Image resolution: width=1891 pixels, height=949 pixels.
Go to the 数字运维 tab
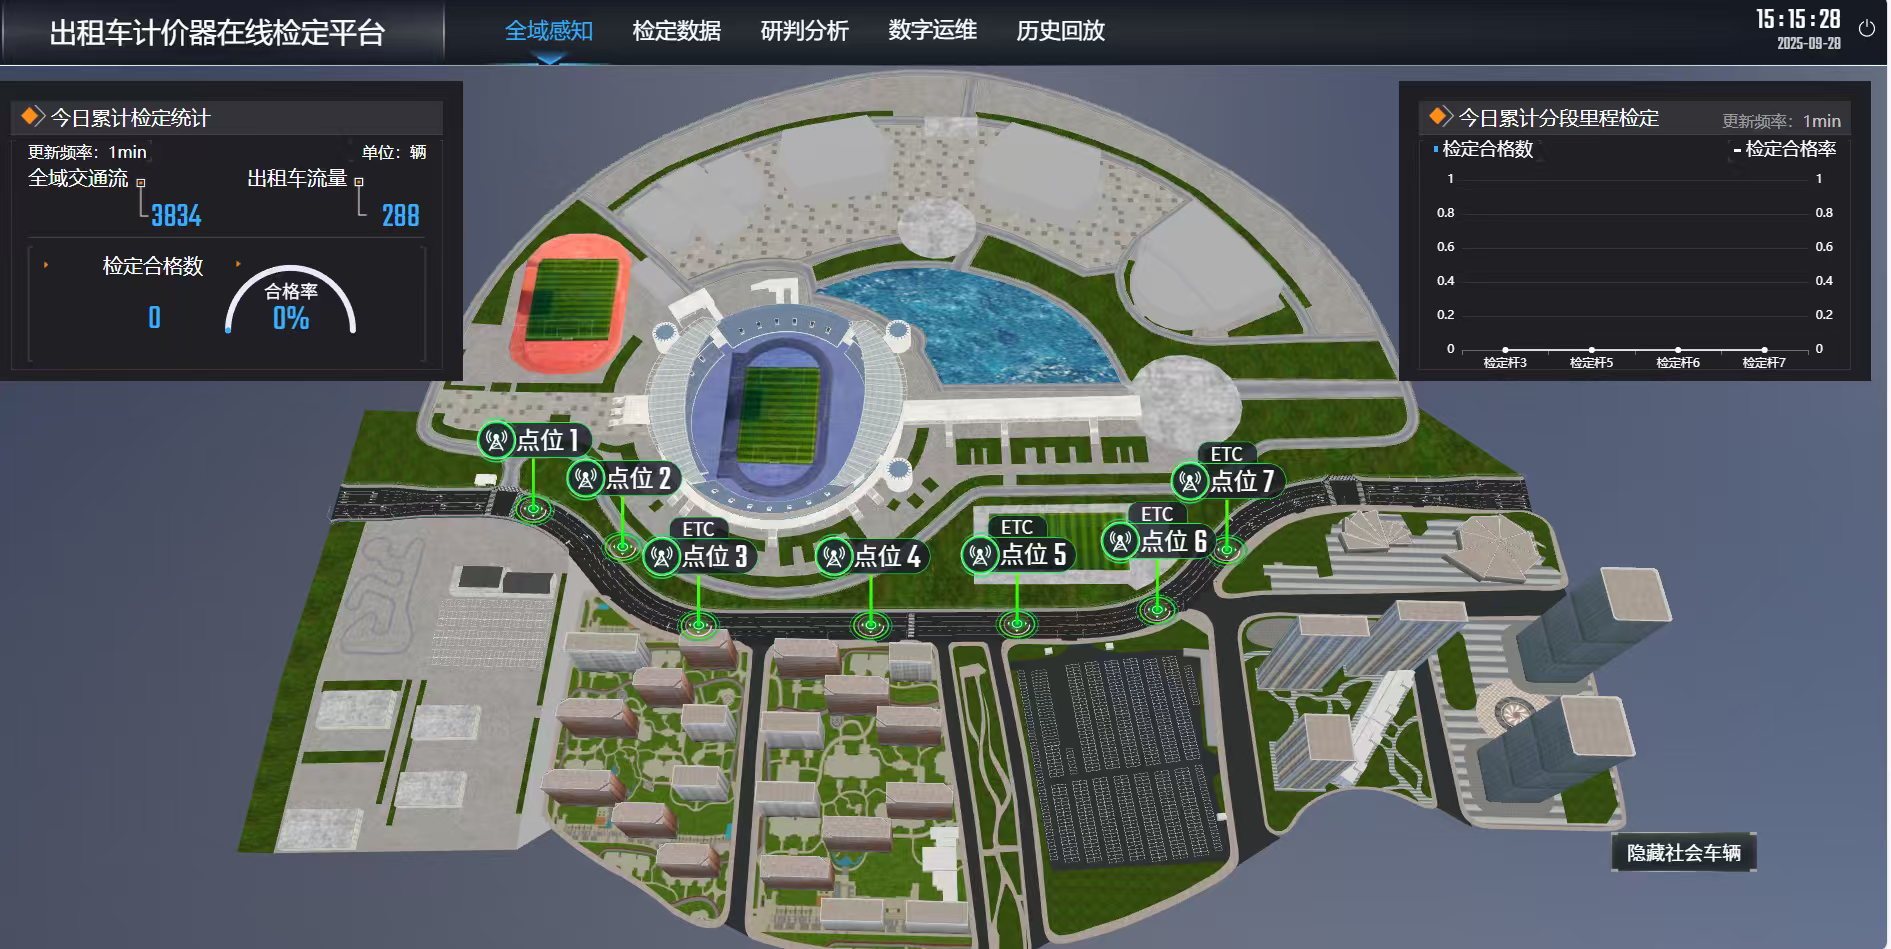pyautogui.click(x=933, y=31)
